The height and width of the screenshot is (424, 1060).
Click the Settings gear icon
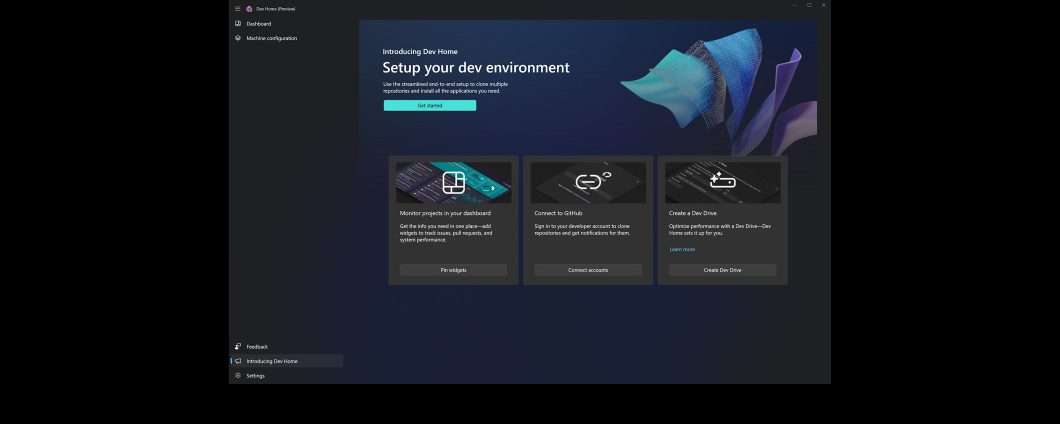[238, 375]
